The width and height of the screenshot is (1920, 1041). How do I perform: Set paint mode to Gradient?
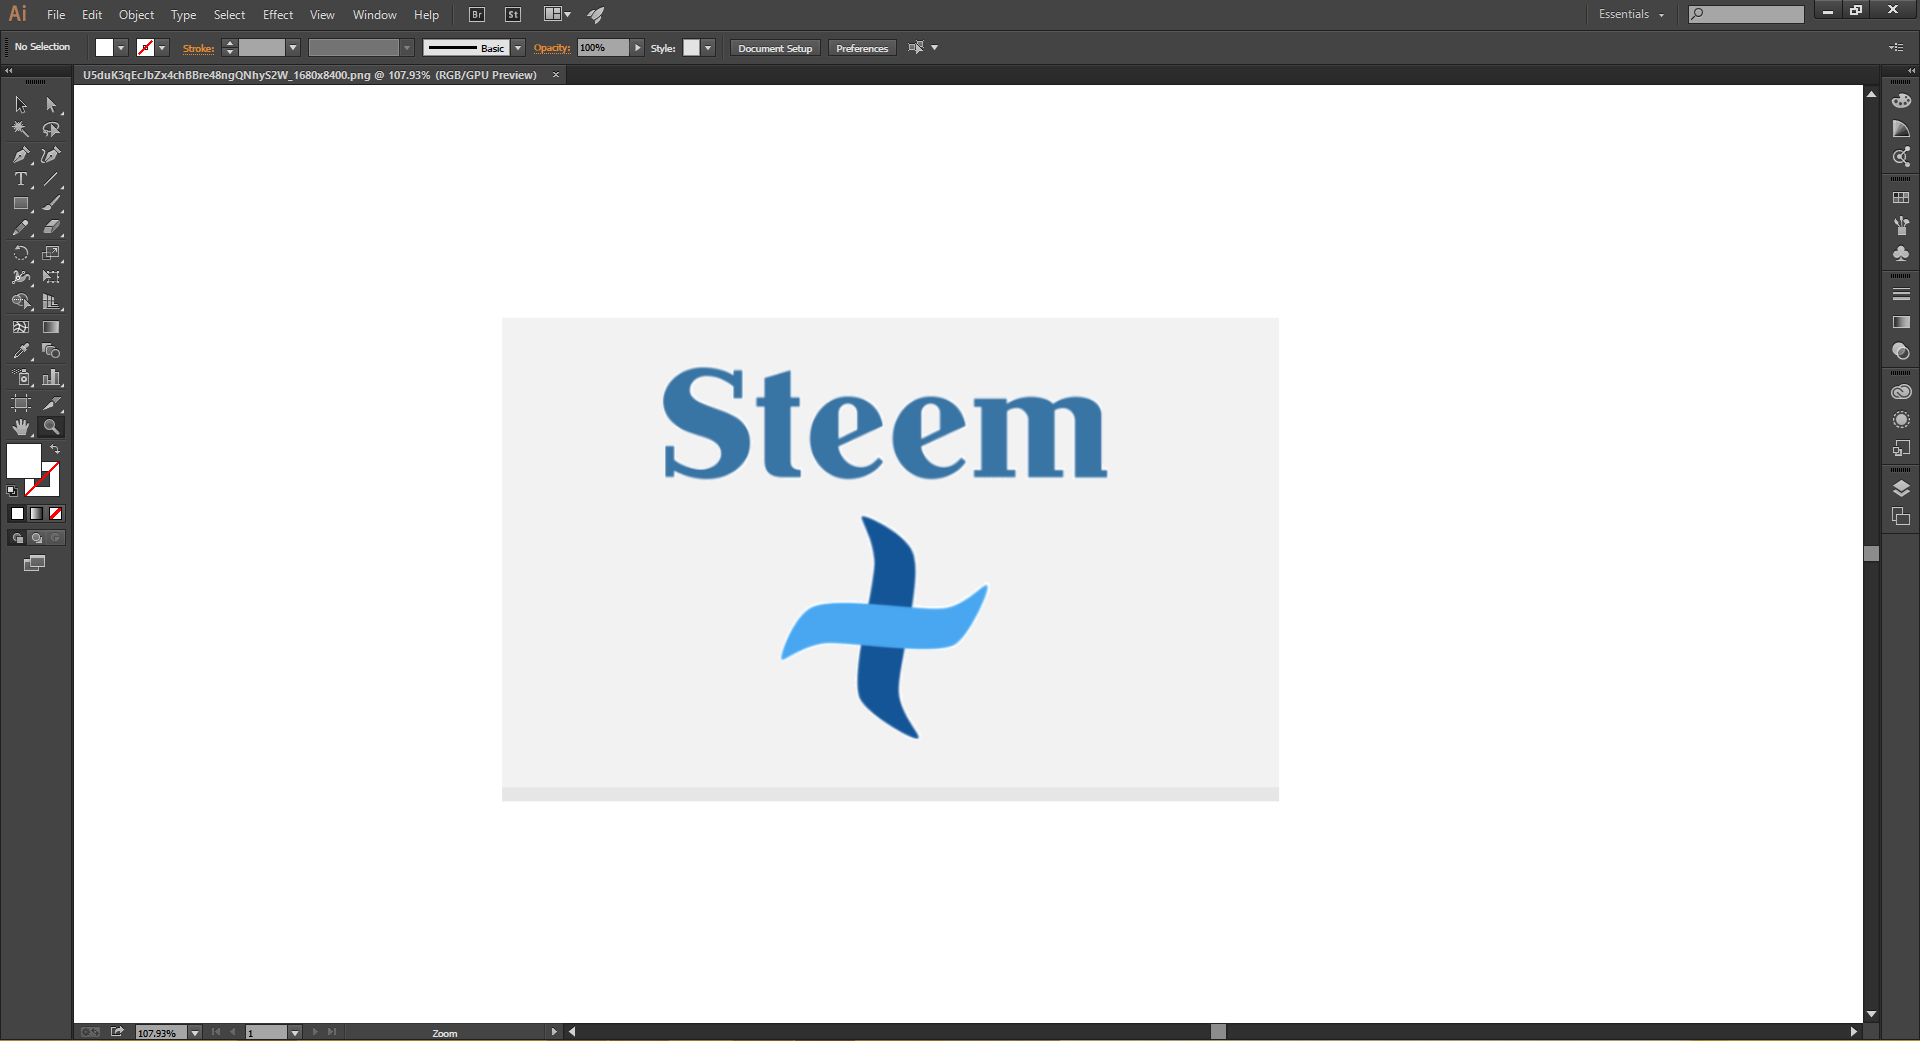(36, 514)
